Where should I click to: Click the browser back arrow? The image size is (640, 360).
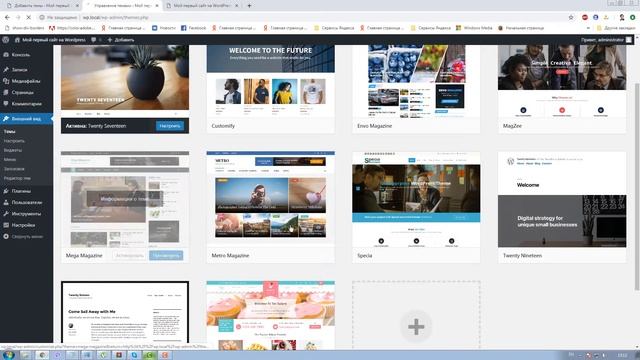[x=7, y=18]
